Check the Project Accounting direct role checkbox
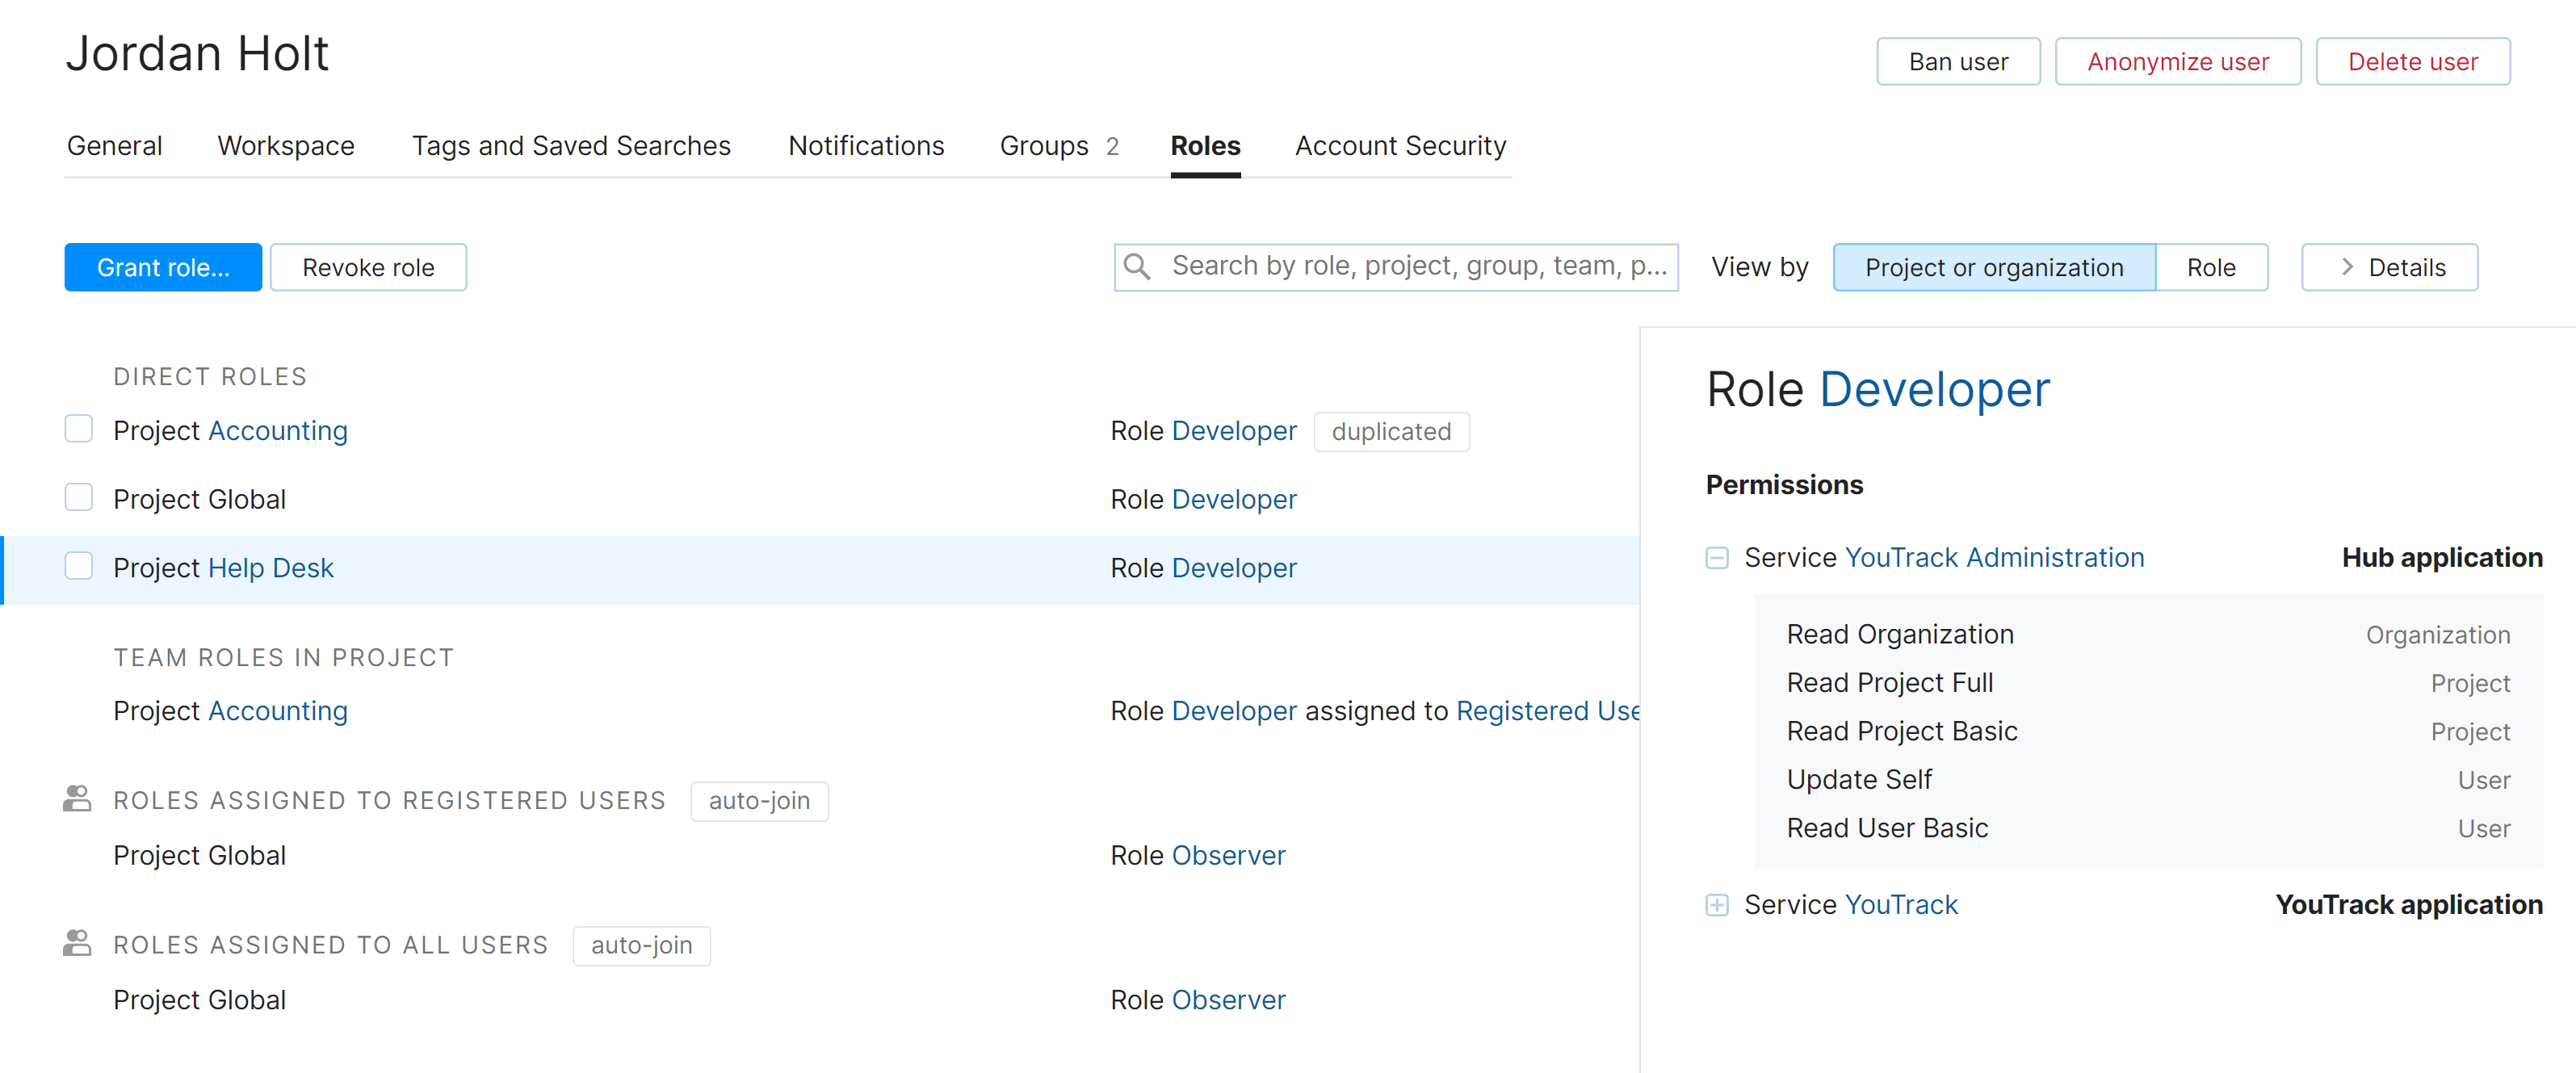The width and height of the screenshot is (2576, 1073). pyautogui.click(x=79, y=429)
